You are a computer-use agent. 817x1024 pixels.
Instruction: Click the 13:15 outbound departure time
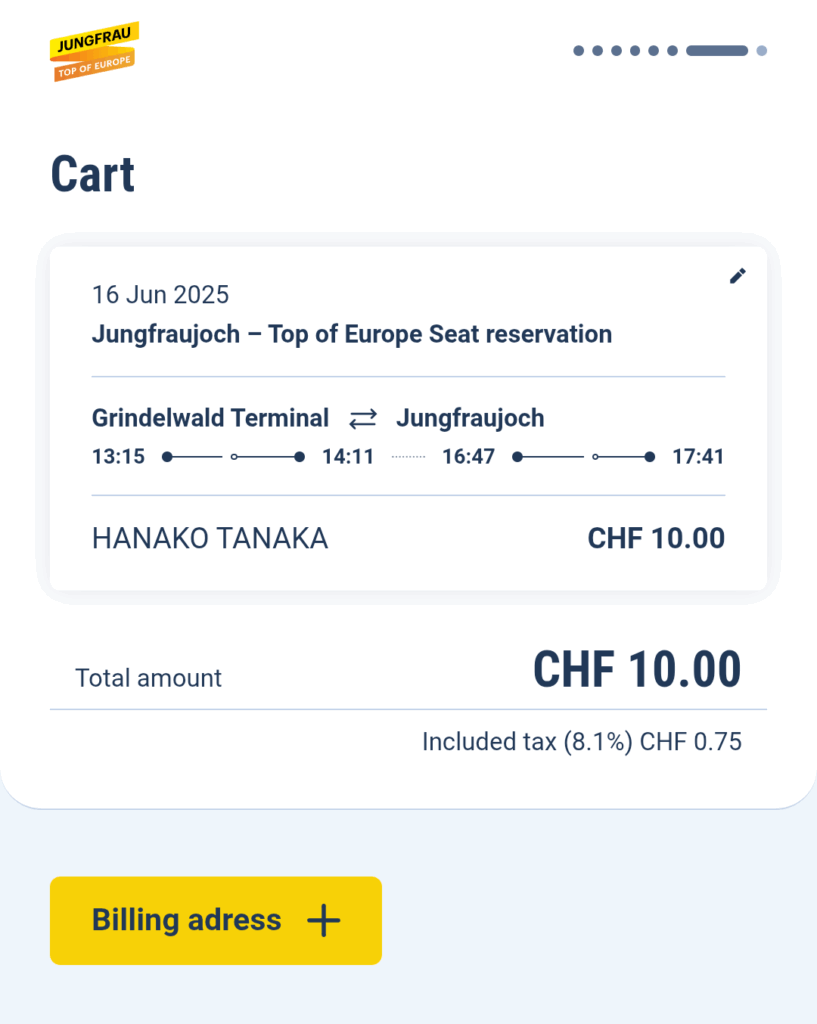click(x=118, y=456)
